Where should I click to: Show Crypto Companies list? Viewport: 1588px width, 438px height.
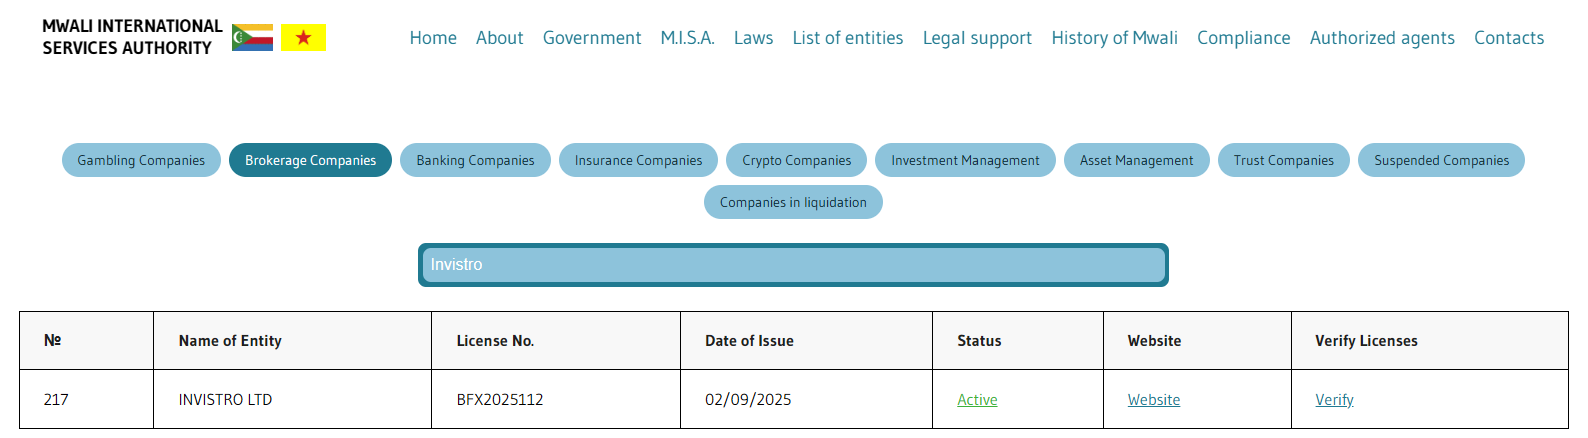(x=796, y=160)
